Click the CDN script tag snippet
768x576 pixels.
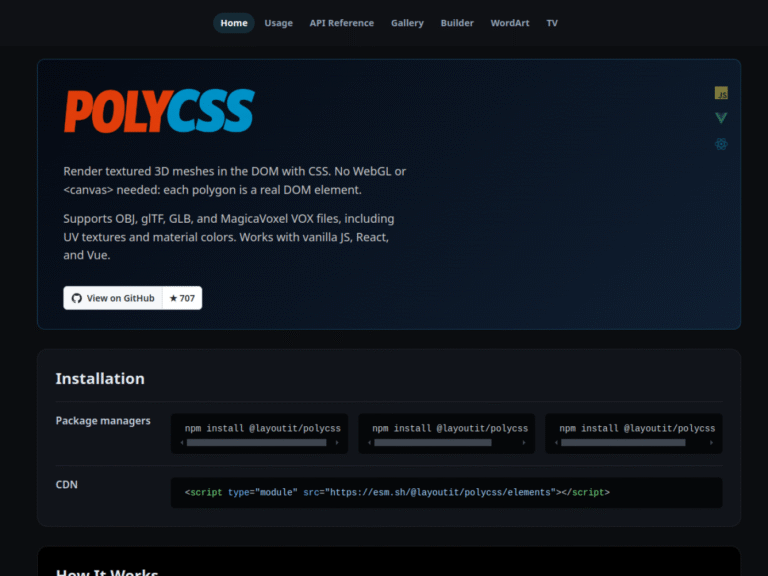(x=446, y=493)
